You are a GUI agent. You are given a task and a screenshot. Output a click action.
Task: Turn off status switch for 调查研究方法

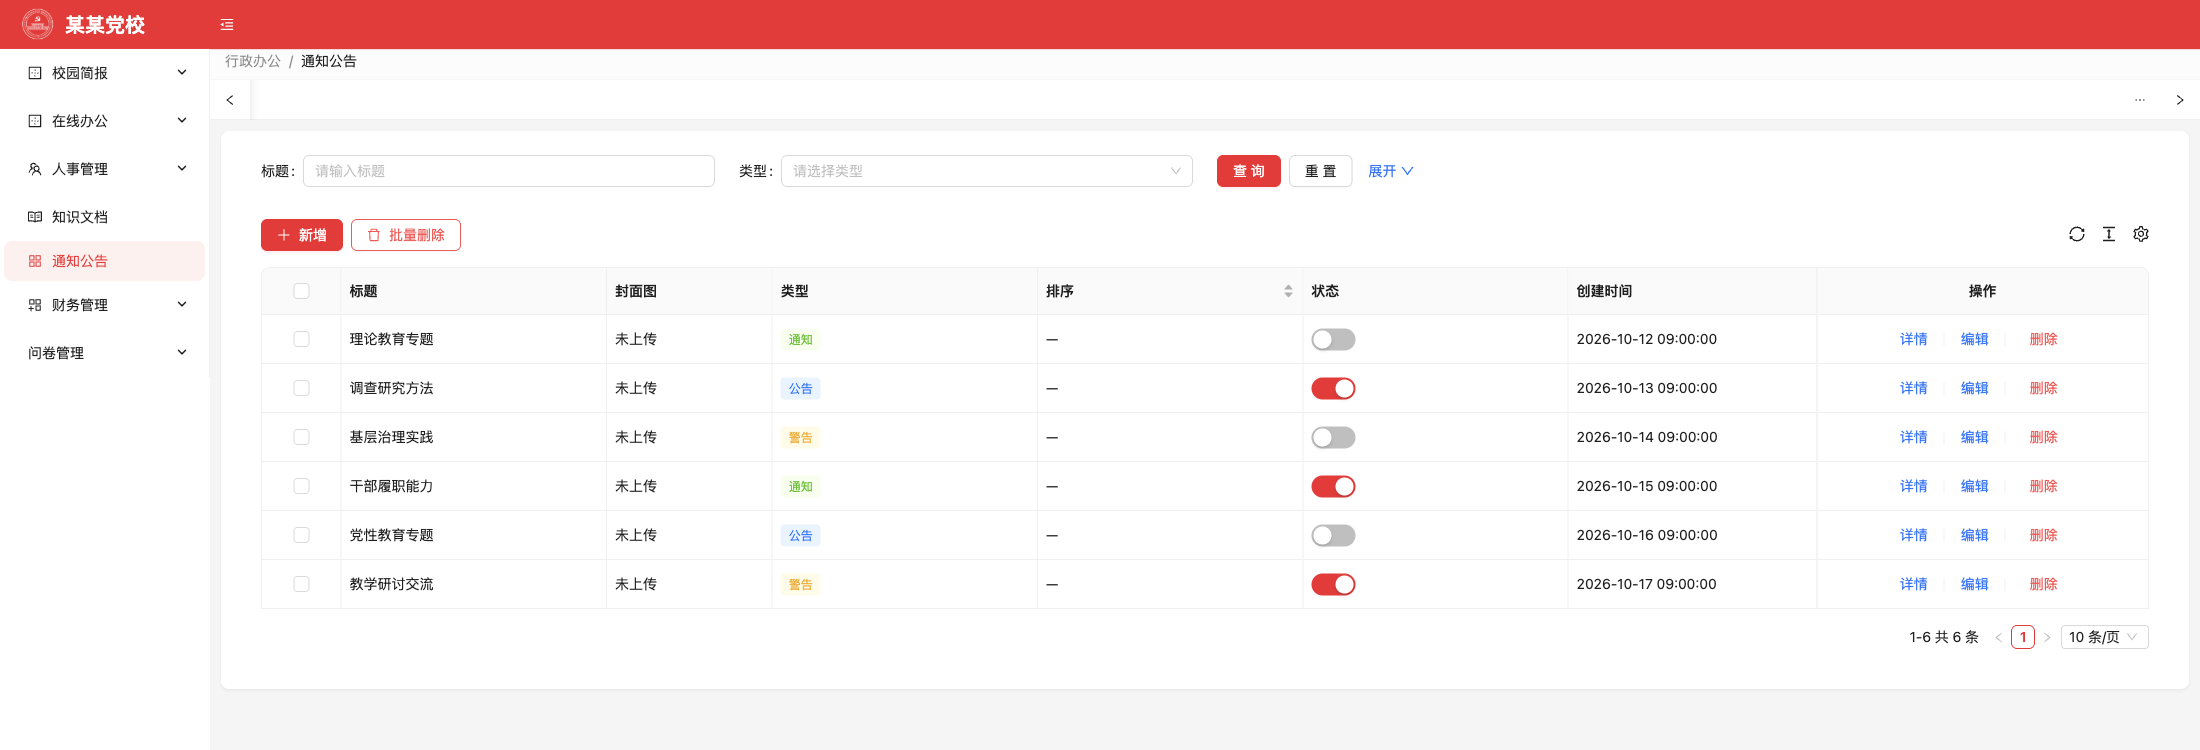pos(1333,389)
